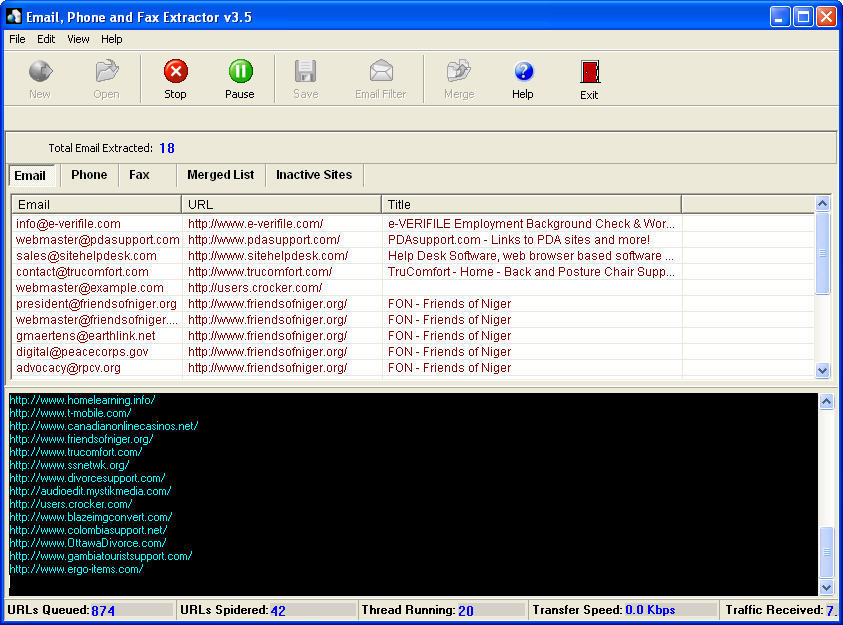The width and height of the screenshot is (843, 625).
Task: Open the Help documentation
Action: click(x=522, y=78)
